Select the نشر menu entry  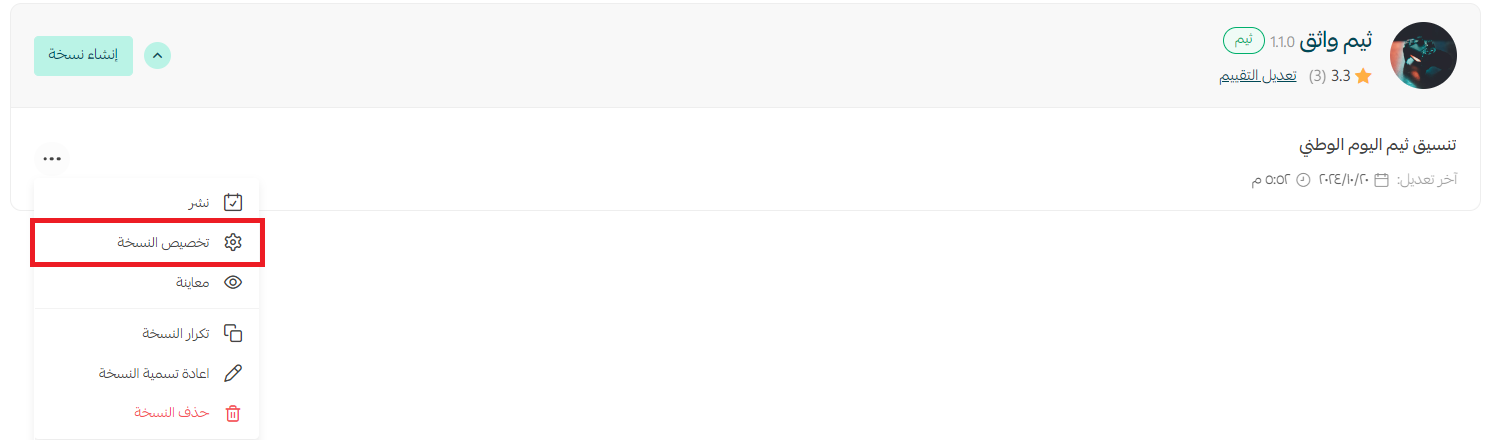click(199, 202)
